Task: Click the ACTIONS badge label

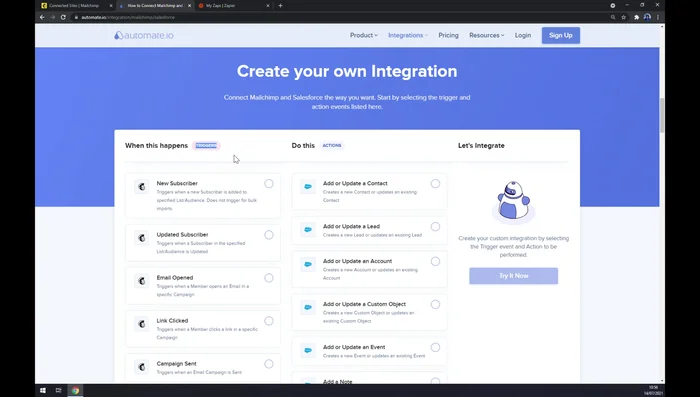Action: 332,146
